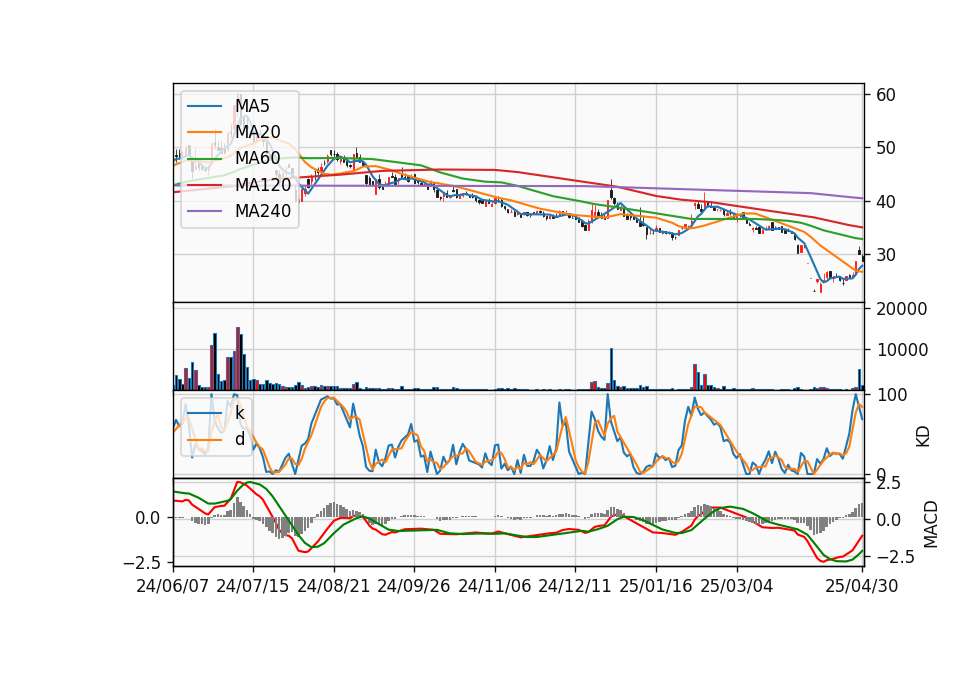Image resolution: width=960 pixels, height=690 pixels.
Task: Click the 24/09/26 date axis label
Action: coord(413,586)
